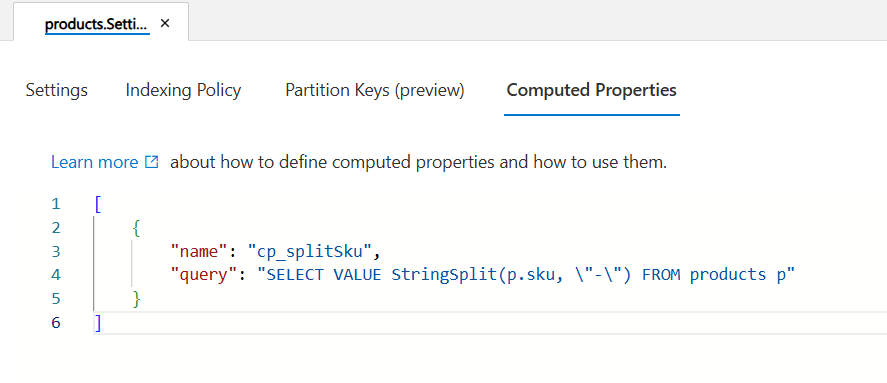Click line number 5 in the editor
This screenshot has height=383, width=887.
tap(55, 299)
